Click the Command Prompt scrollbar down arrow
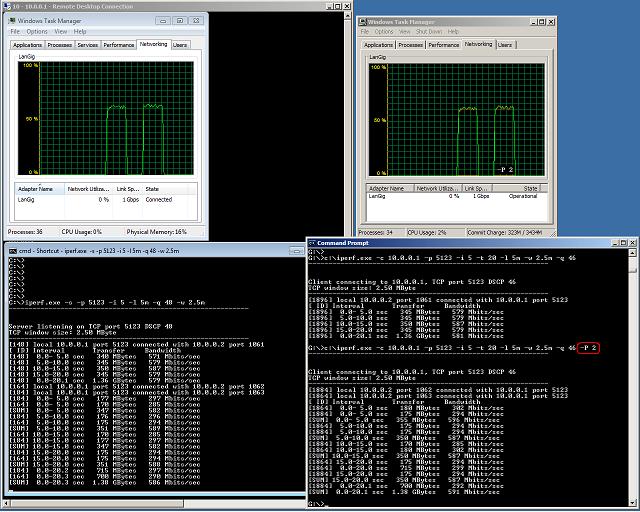 (x=632, y=503)
